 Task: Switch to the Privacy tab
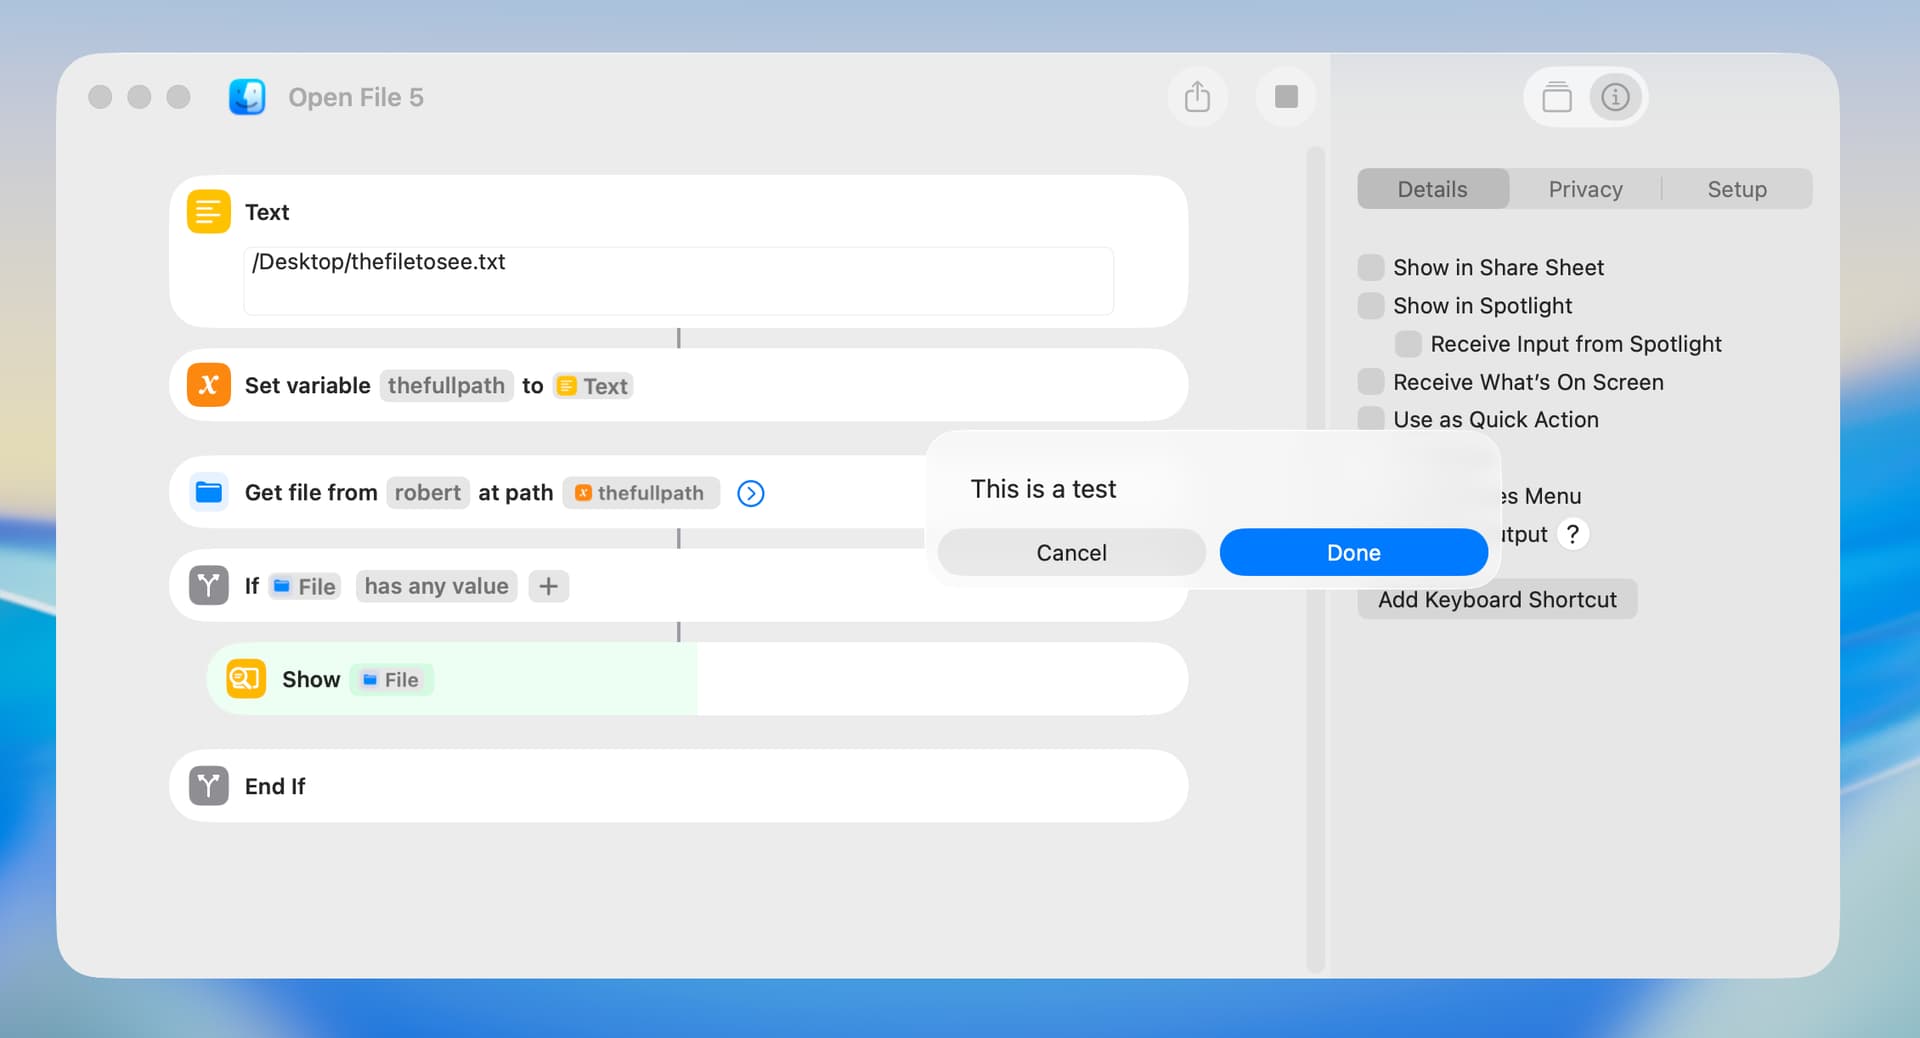1585,189
